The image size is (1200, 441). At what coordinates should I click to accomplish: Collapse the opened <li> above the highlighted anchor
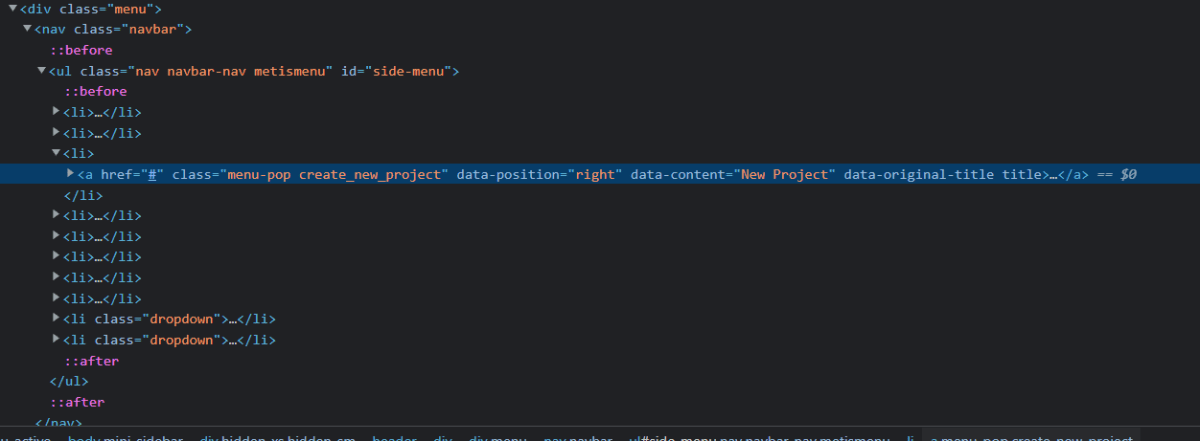[x=56, y=153]
